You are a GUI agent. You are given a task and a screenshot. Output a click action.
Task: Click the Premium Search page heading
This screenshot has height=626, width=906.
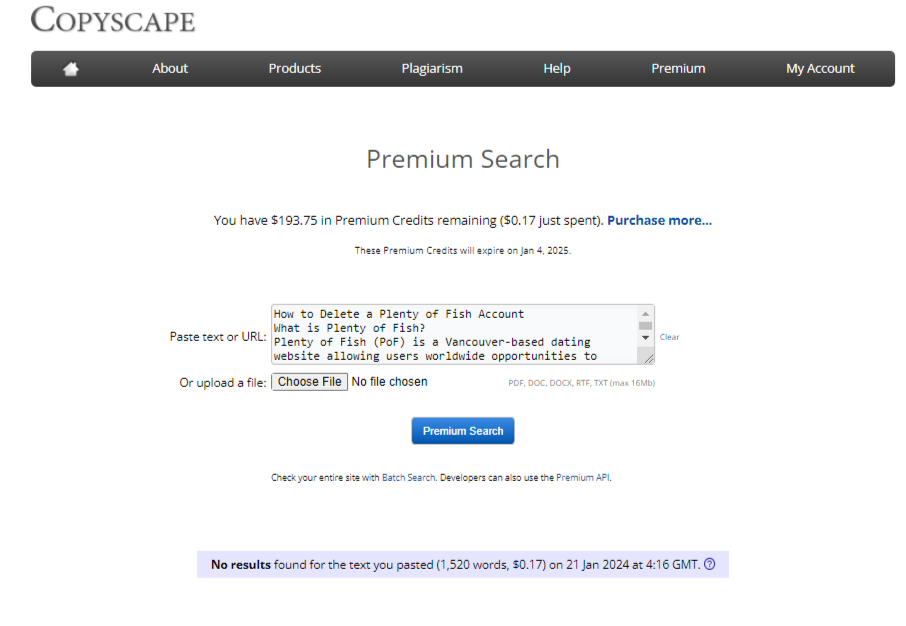[x=463, y=159]
